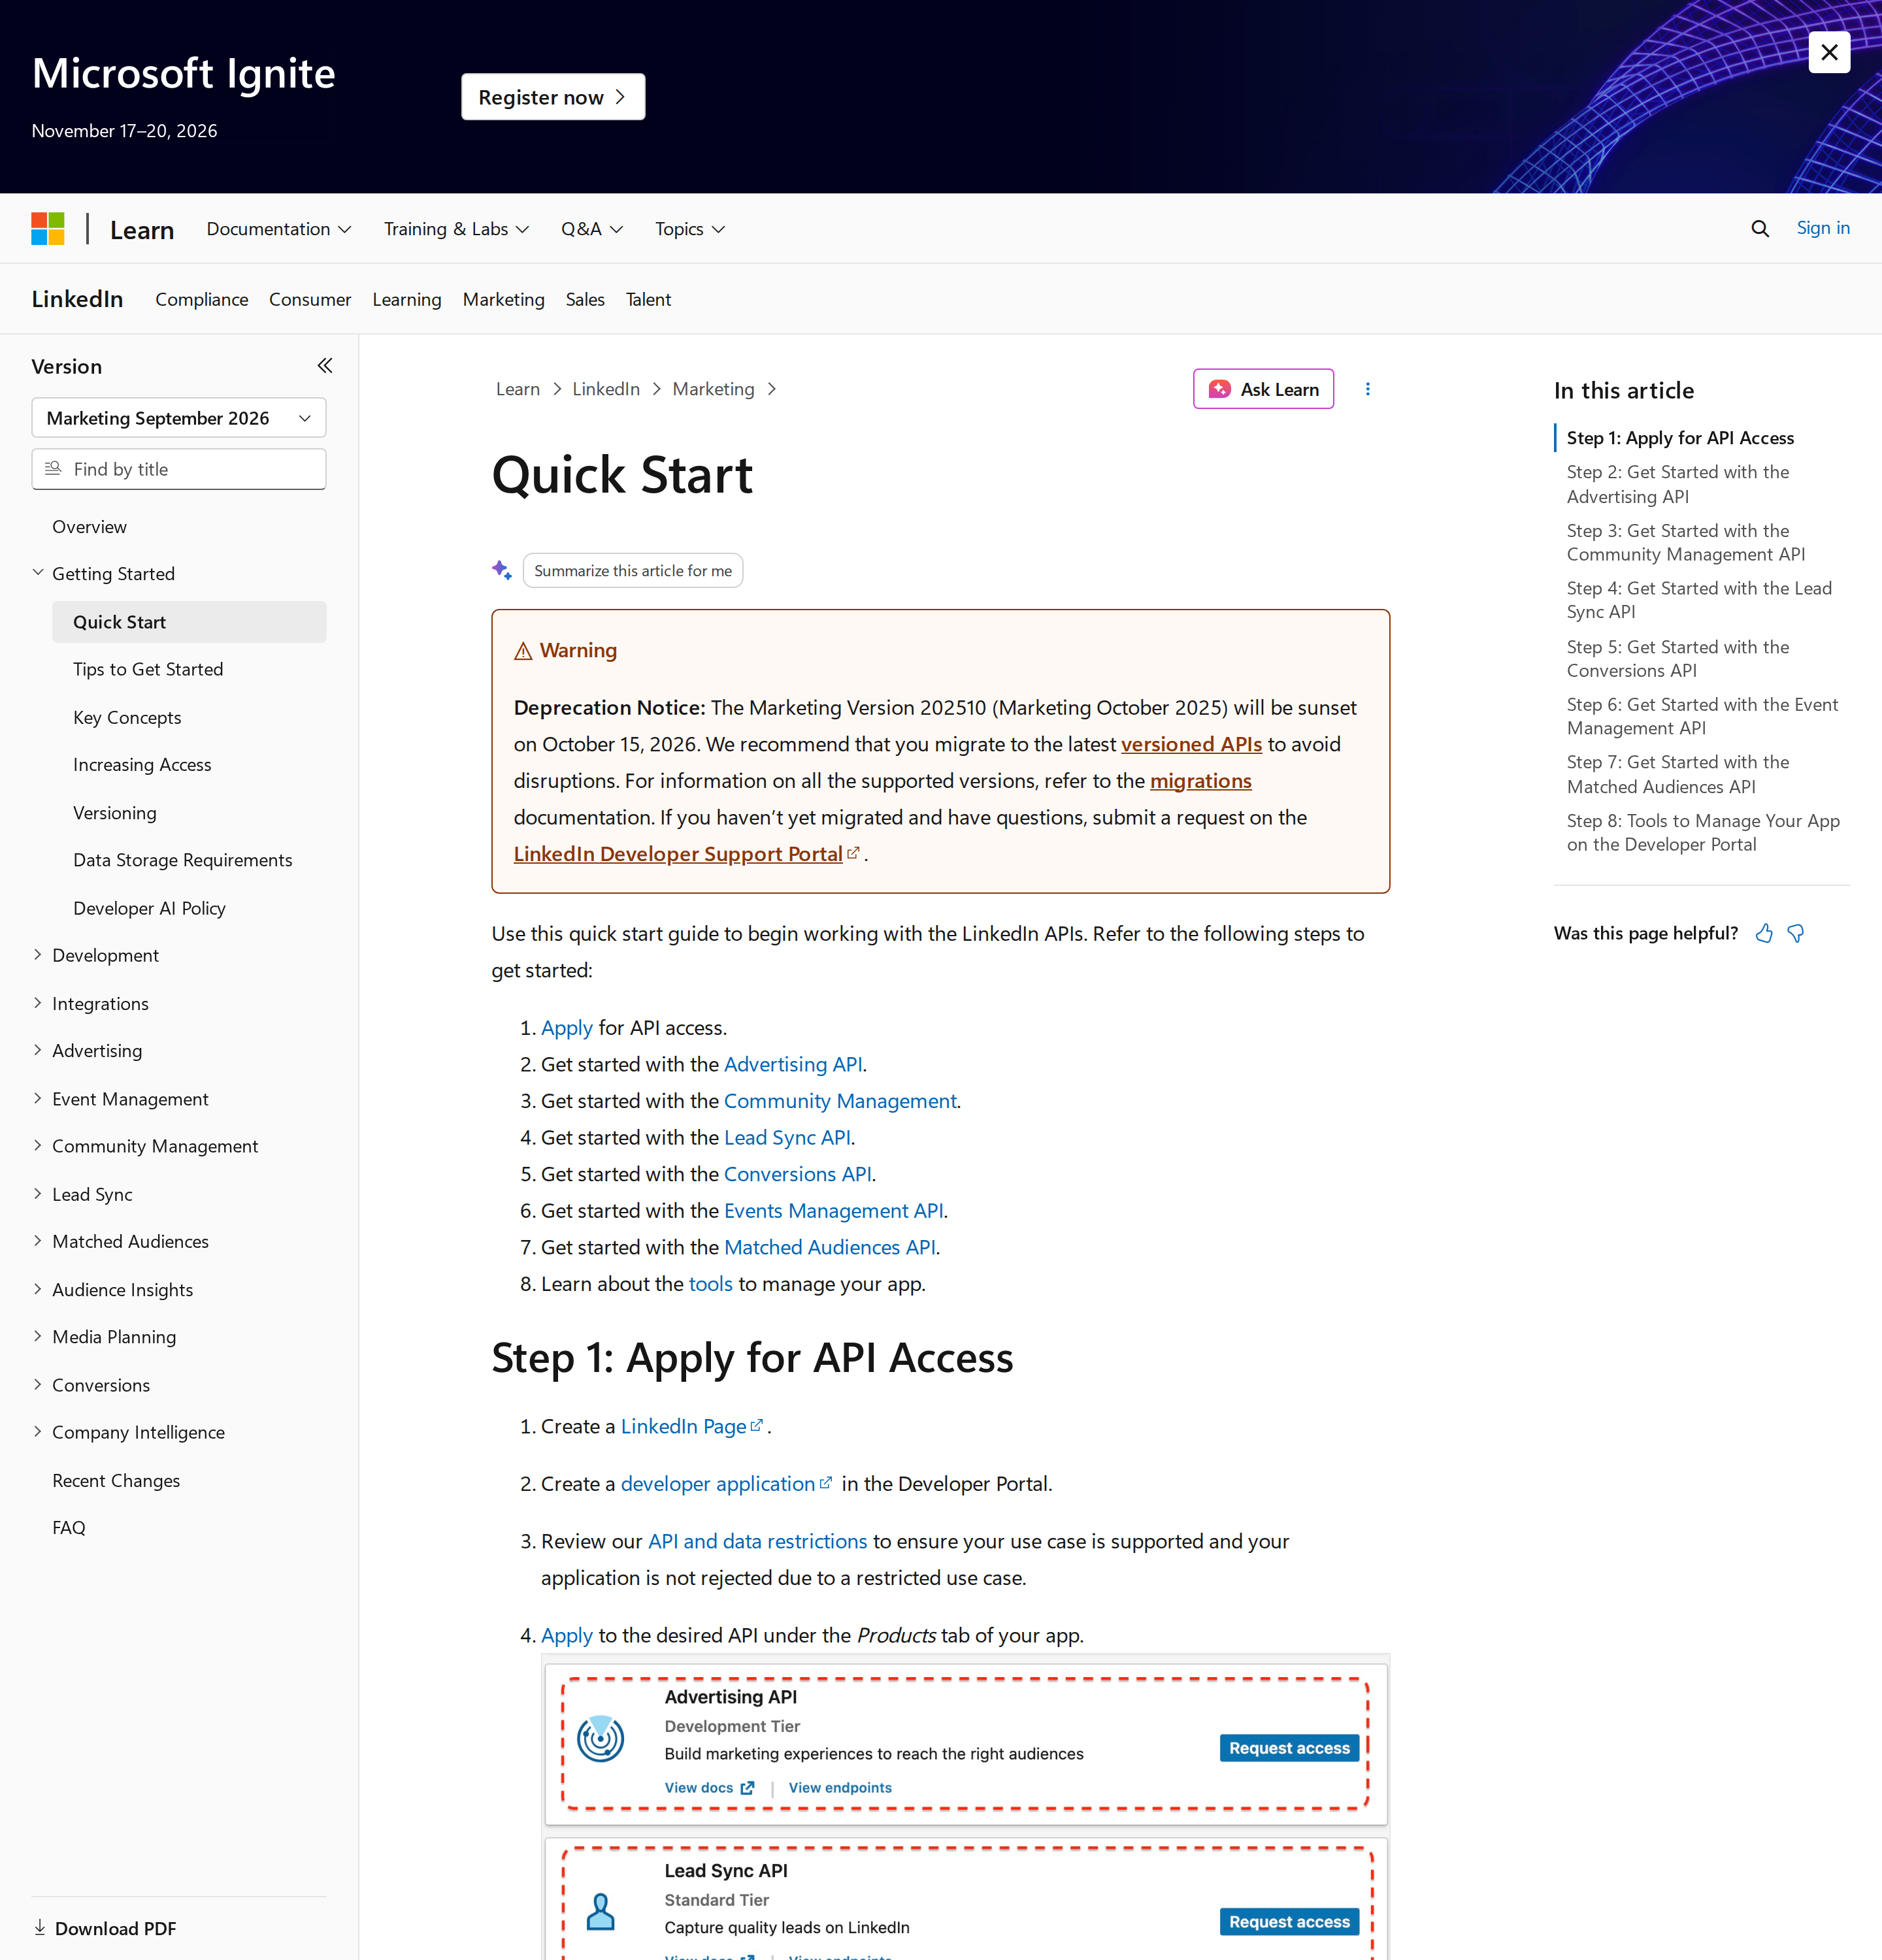The width and height of the screenshot is (1882, 1960).
Task: Click the three-dot more actions icon
Action: tap(1368, 389)
